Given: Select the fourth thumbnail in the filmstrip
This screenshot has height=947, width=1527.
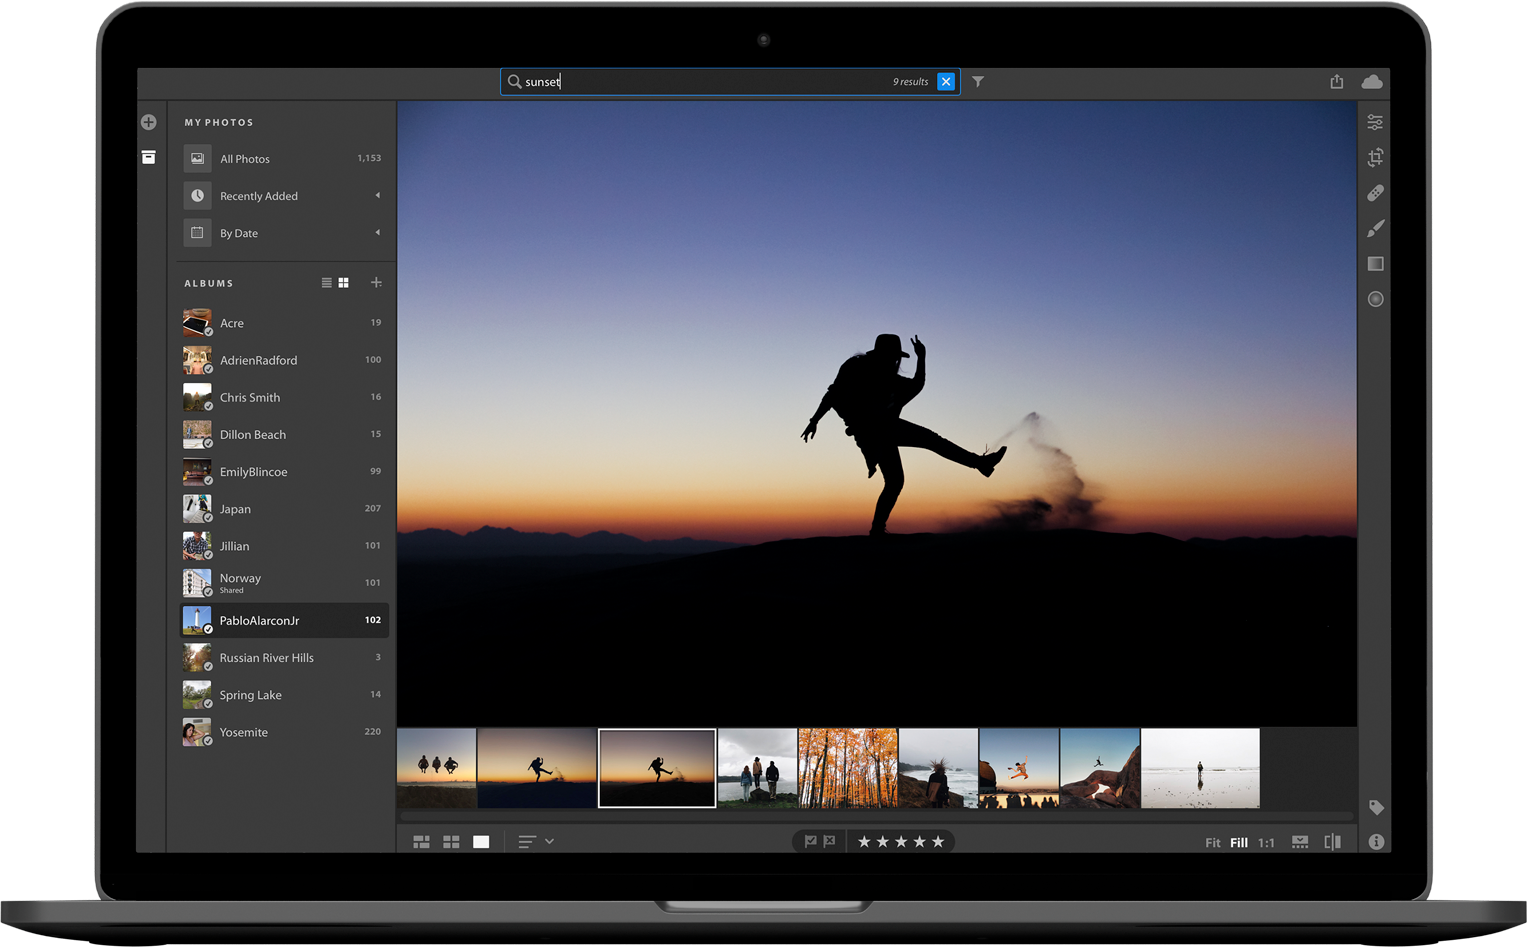Looking at the screenshot, I should click(x=757, y=768).
